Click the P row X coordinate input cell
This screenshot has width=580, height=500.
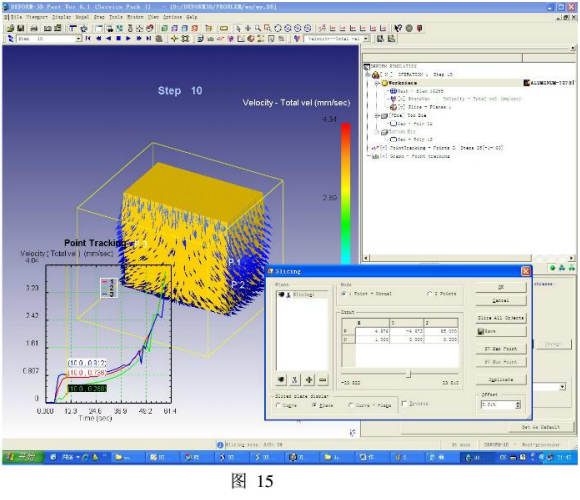click(372, 331)
